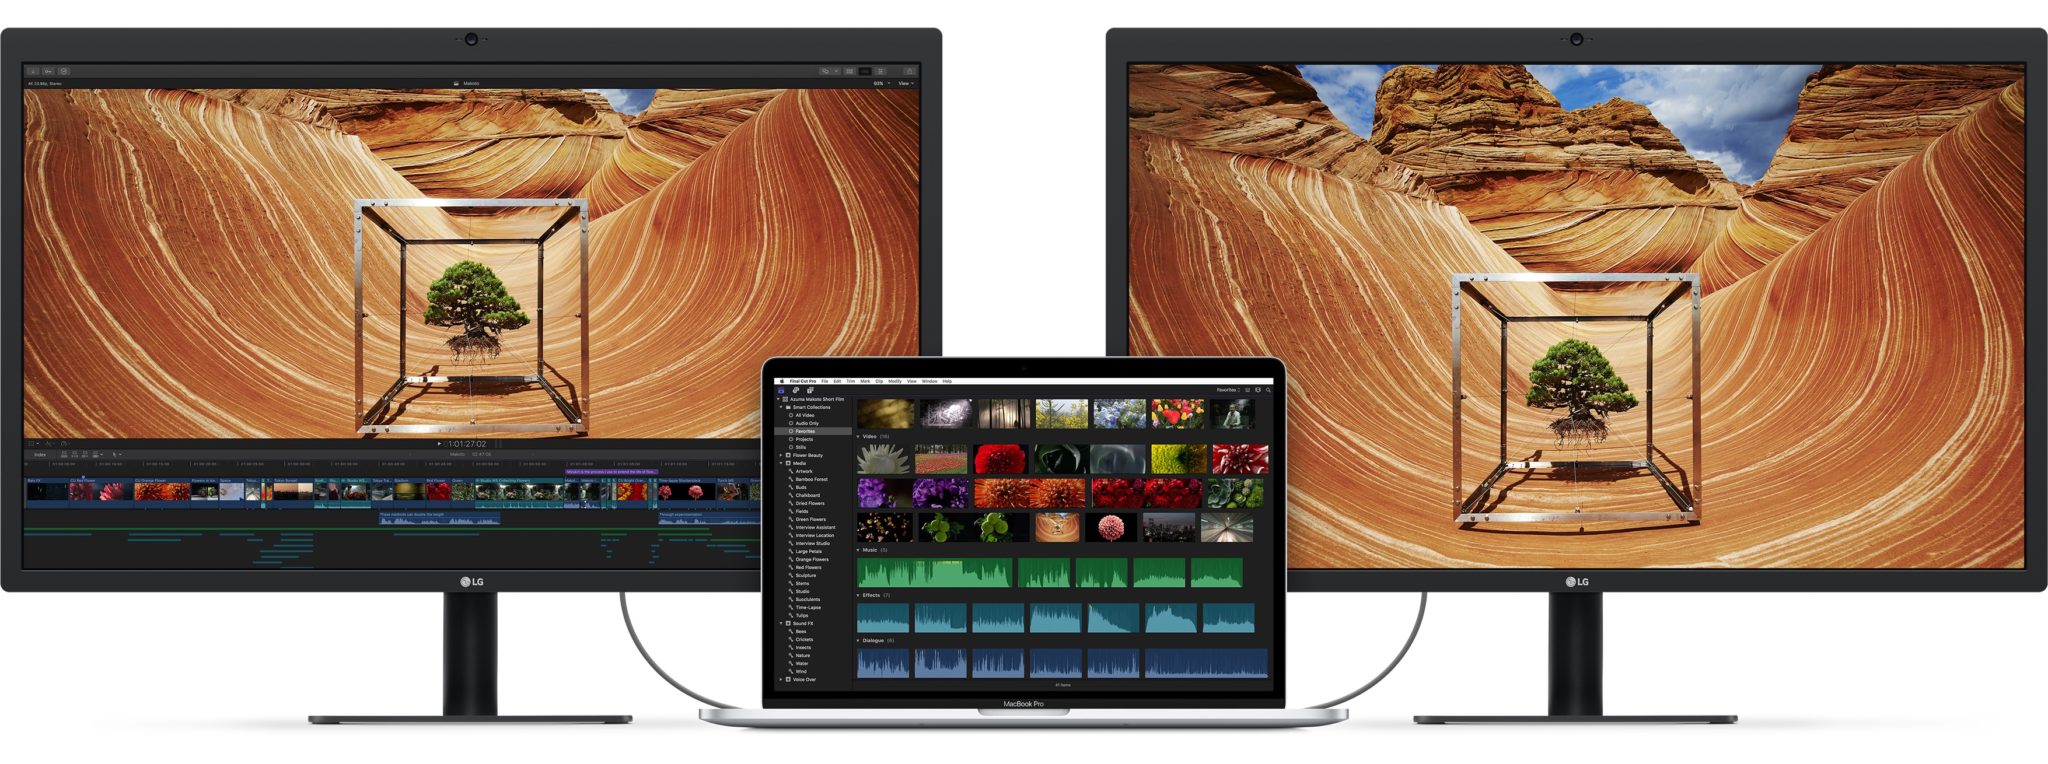Image resolution: width=2048 pixels, height=764 pixels.
Task: Click the purple title clip above the timeline
Action: pyautogui.click(x=612, y=472)
